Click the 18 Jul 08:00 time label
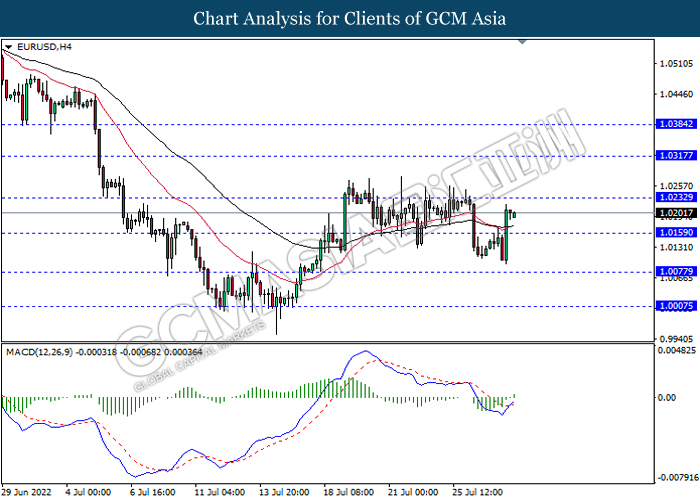The width and height of the screenshot is (700, 500). click(349, 492)
